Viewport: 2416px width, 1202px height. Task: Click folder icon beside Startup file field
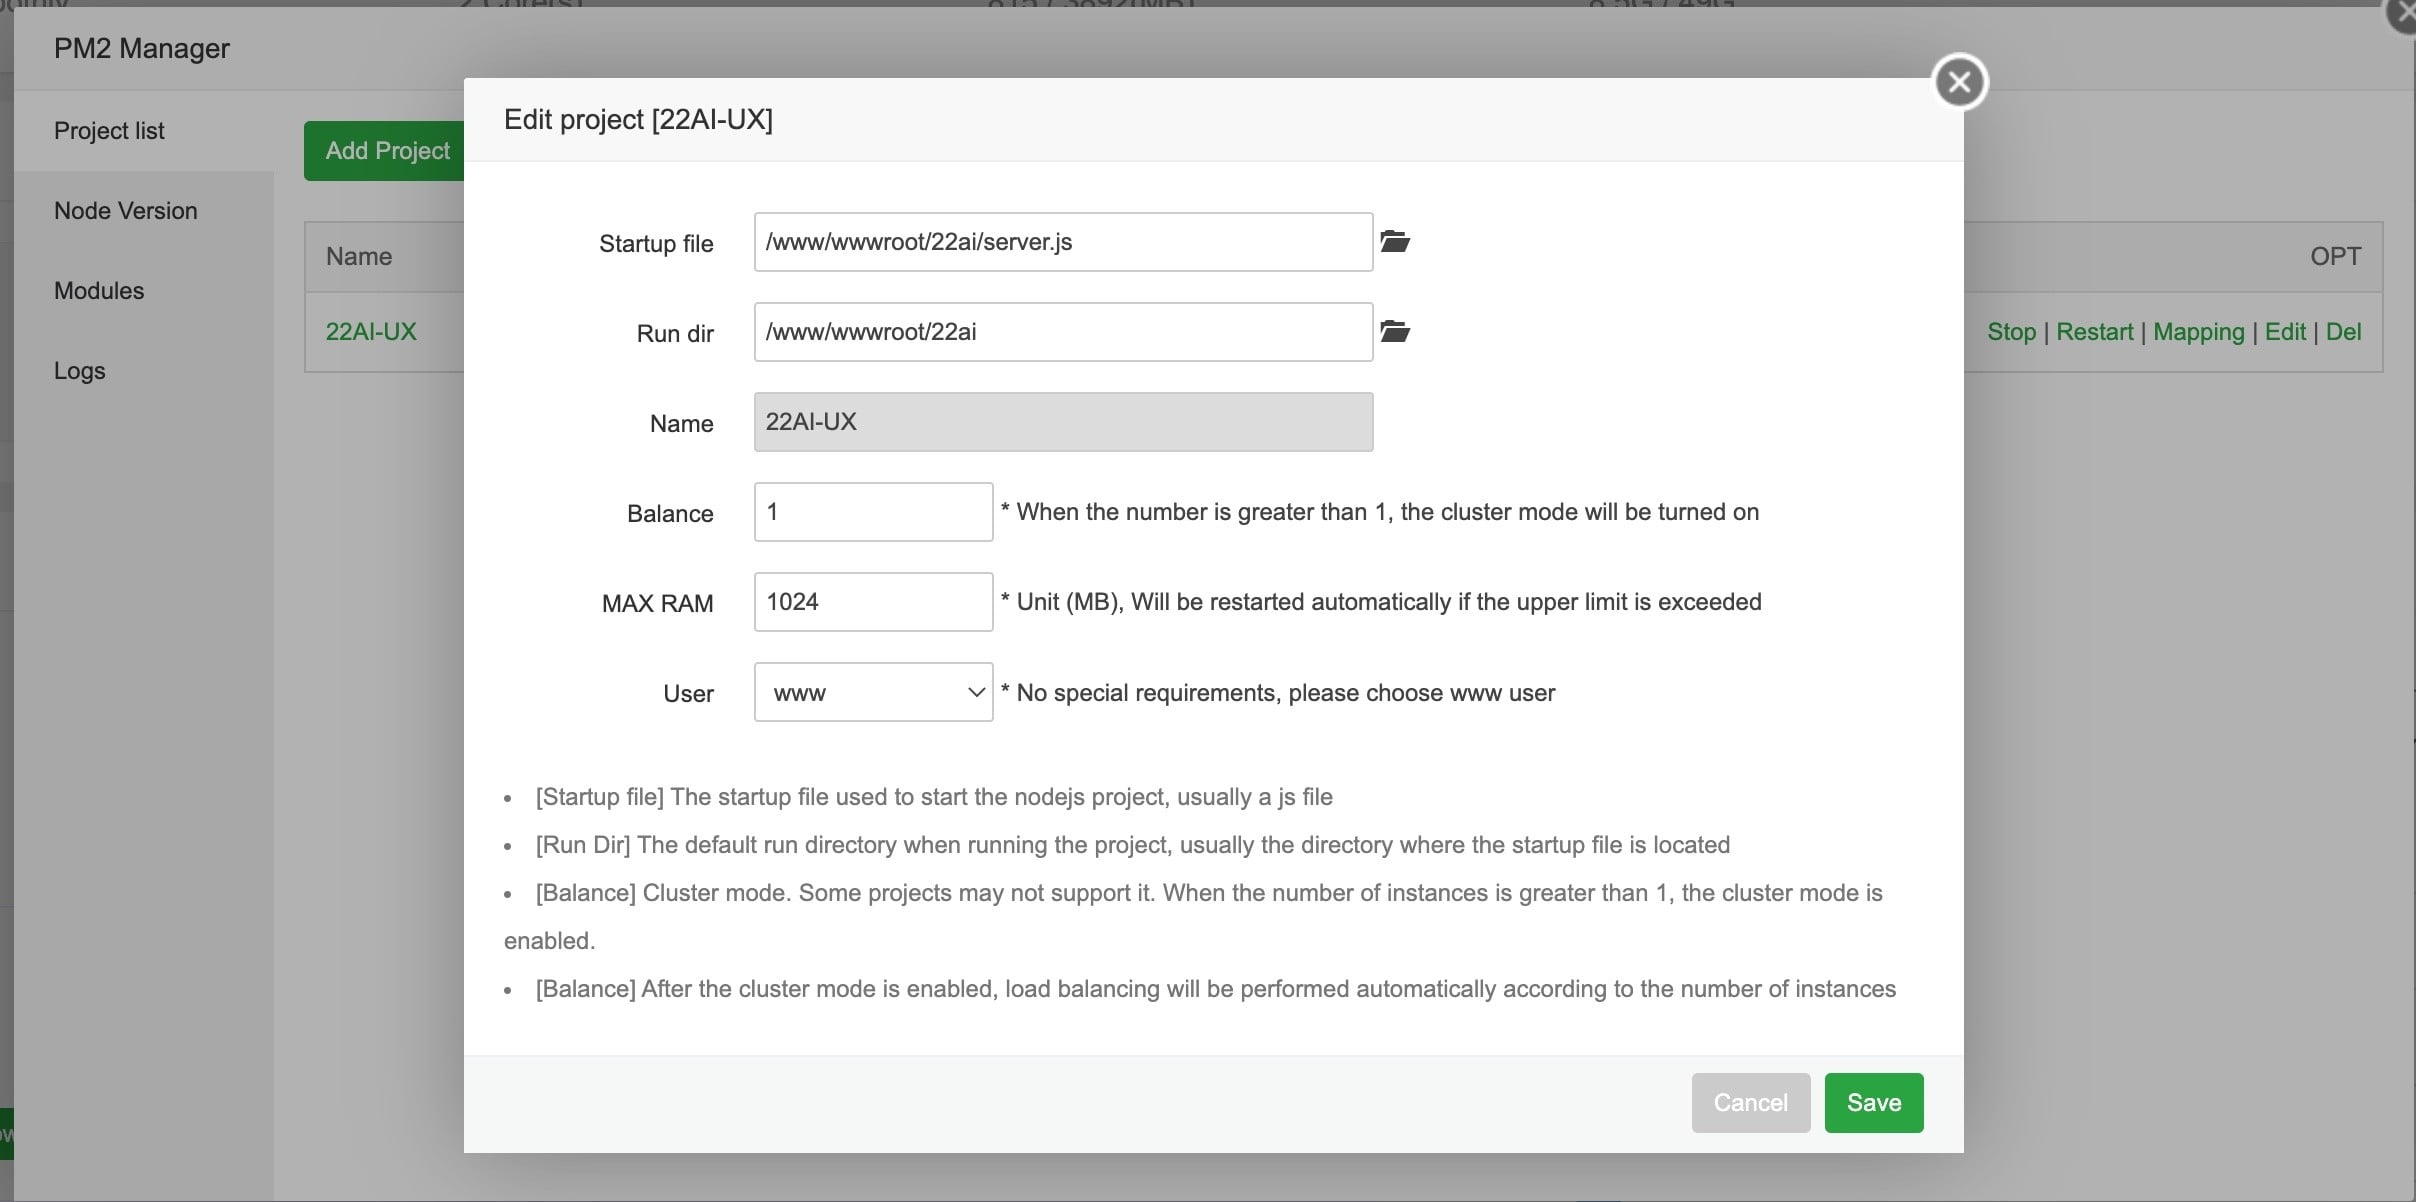pyautogui.click(x=1395, y=242)
